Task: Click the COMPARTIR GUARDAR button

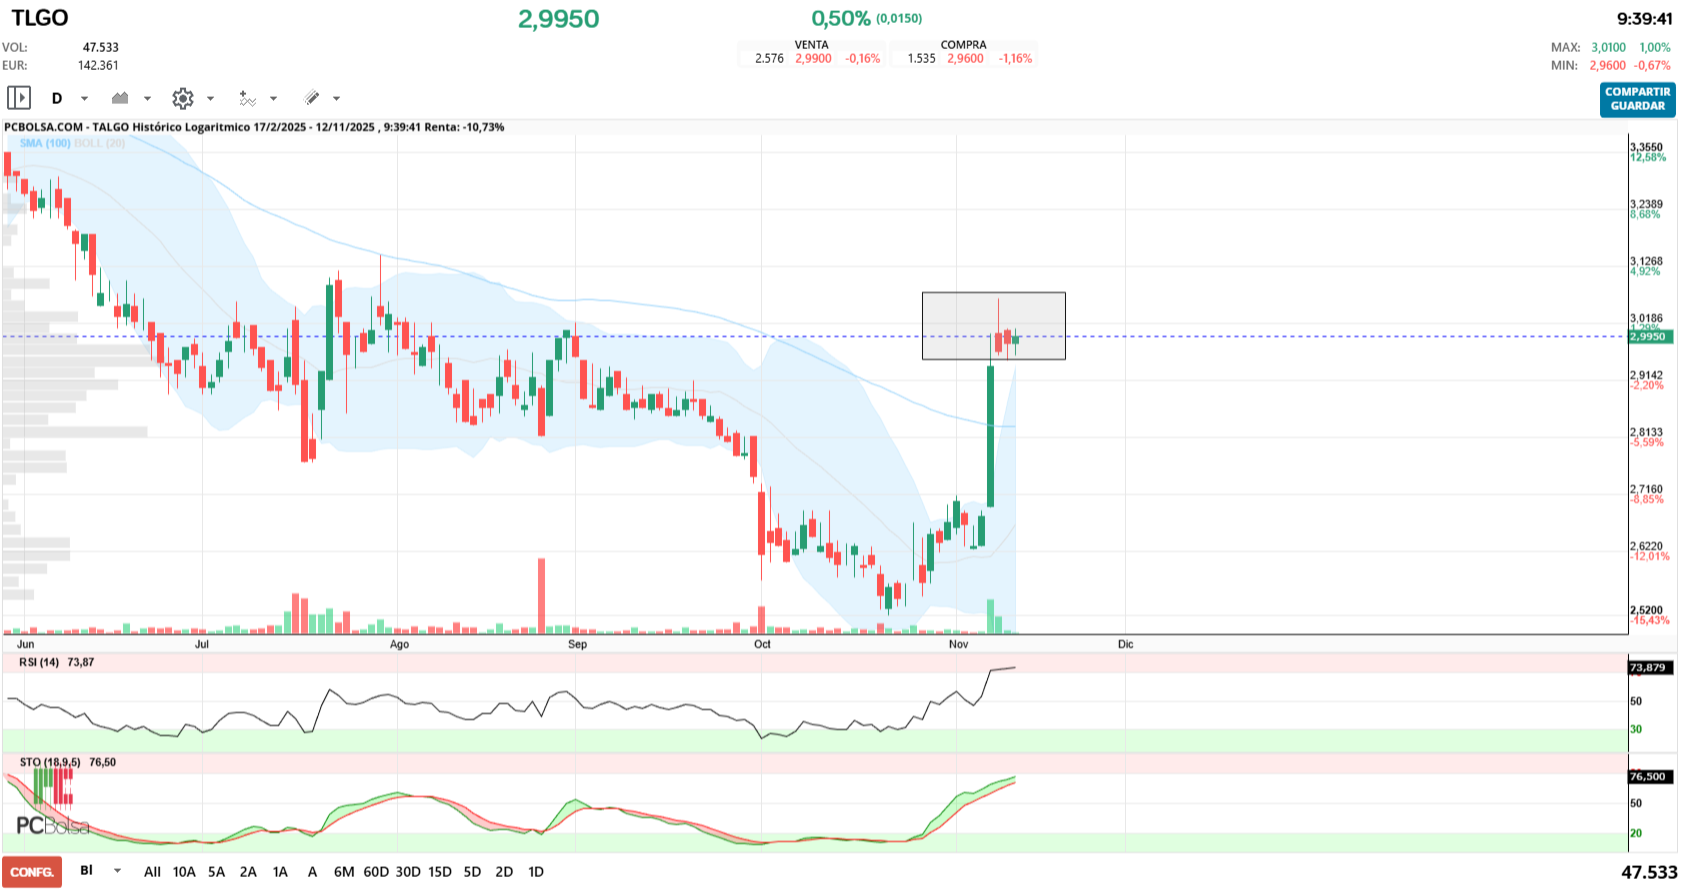Action: pyautogui.click(x=1637, y=99)
